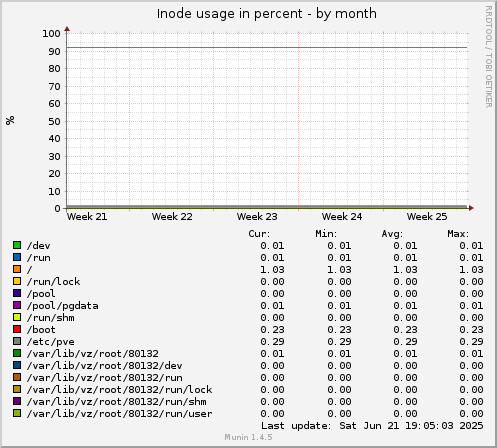Click the orange / root legend swatch
The image size is (497, 448).
pos(17,269)
